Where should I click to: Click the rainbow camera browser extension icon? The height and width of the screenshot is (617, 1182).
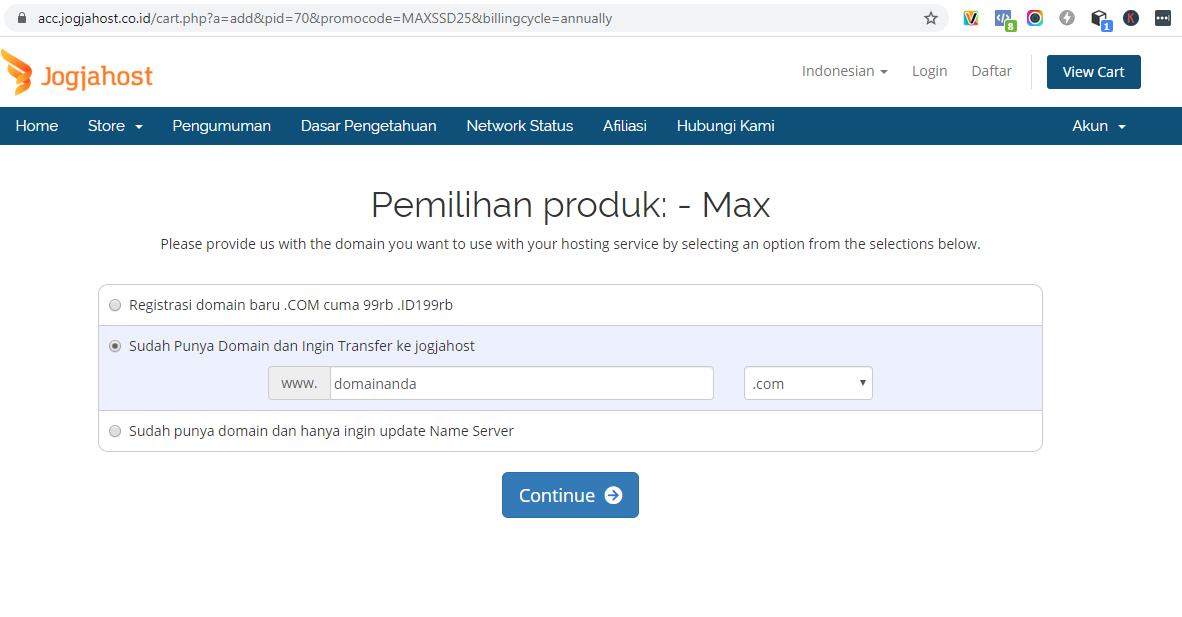click(x=1035, y=18)
